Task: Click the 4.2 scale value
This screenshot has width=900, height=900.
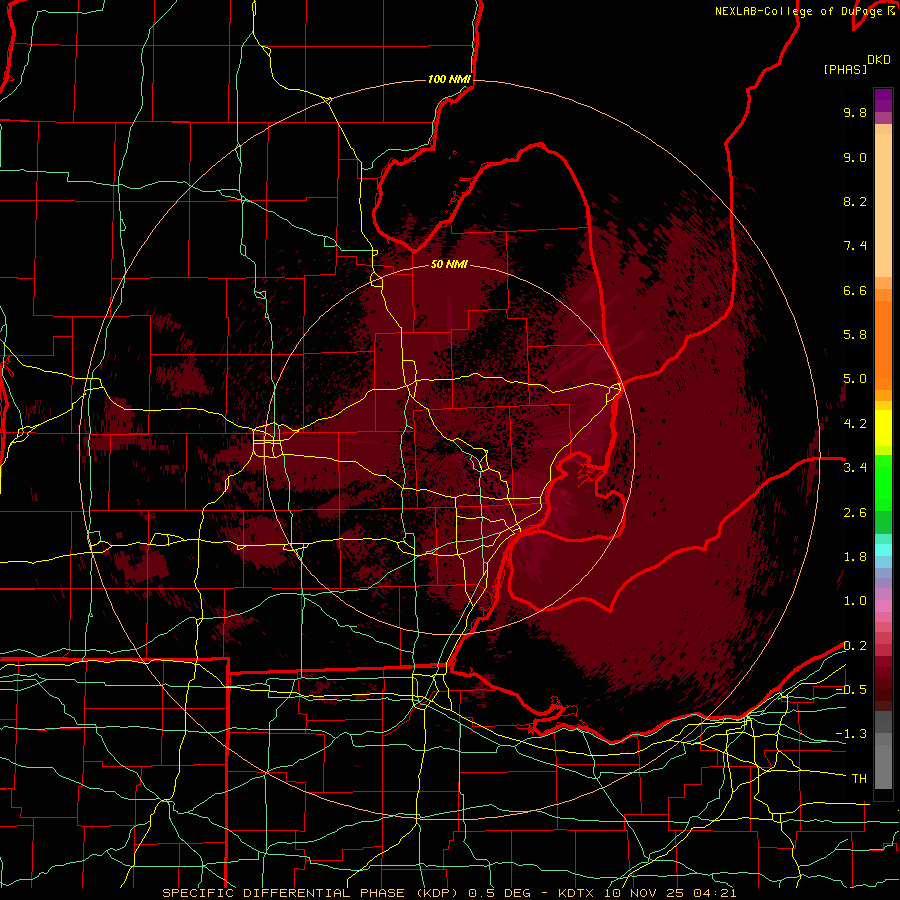Action: 855,424
